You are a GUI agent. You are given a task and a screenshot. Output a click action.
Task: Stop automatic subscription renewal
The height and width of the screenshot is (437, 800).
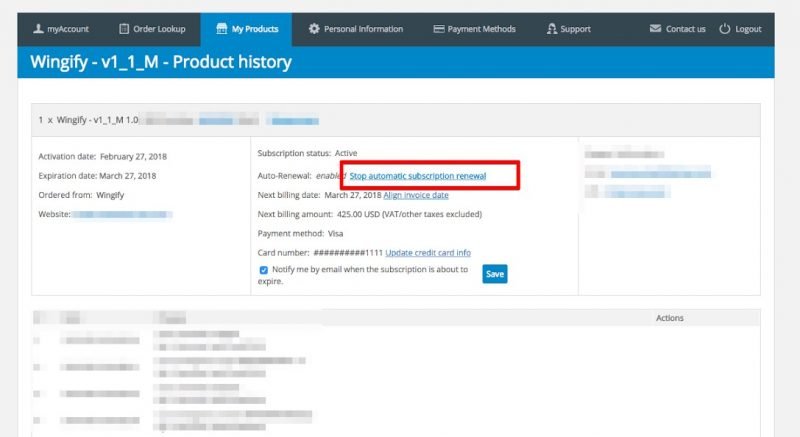[x=418, y=176]
